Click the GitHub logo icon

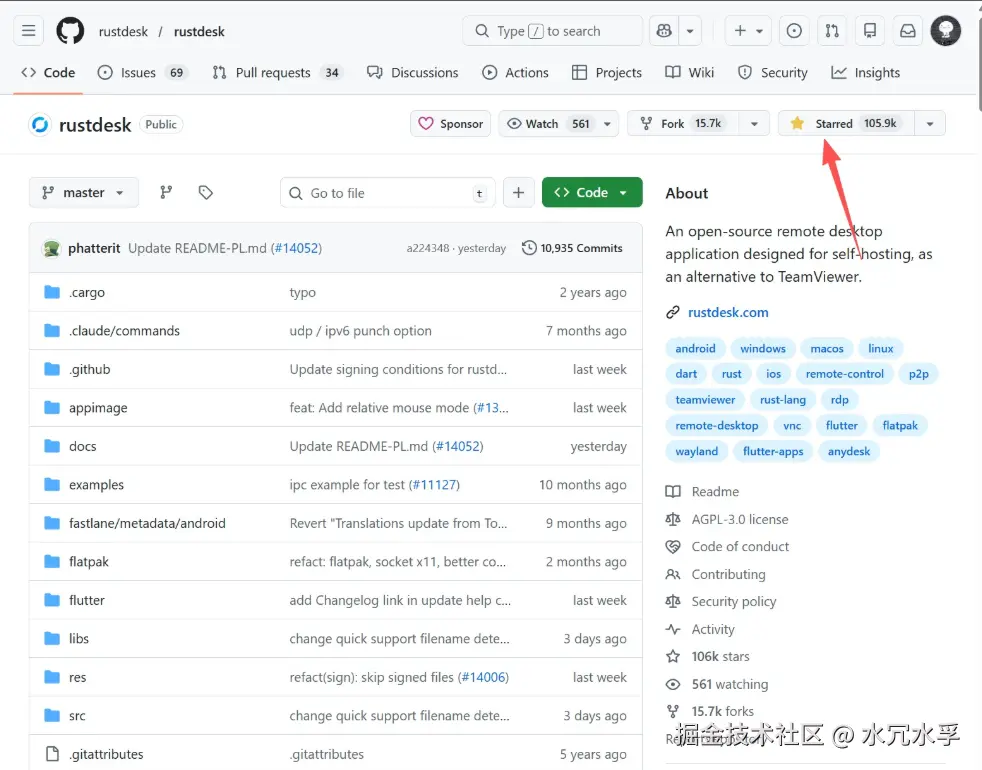pos(70,31)
